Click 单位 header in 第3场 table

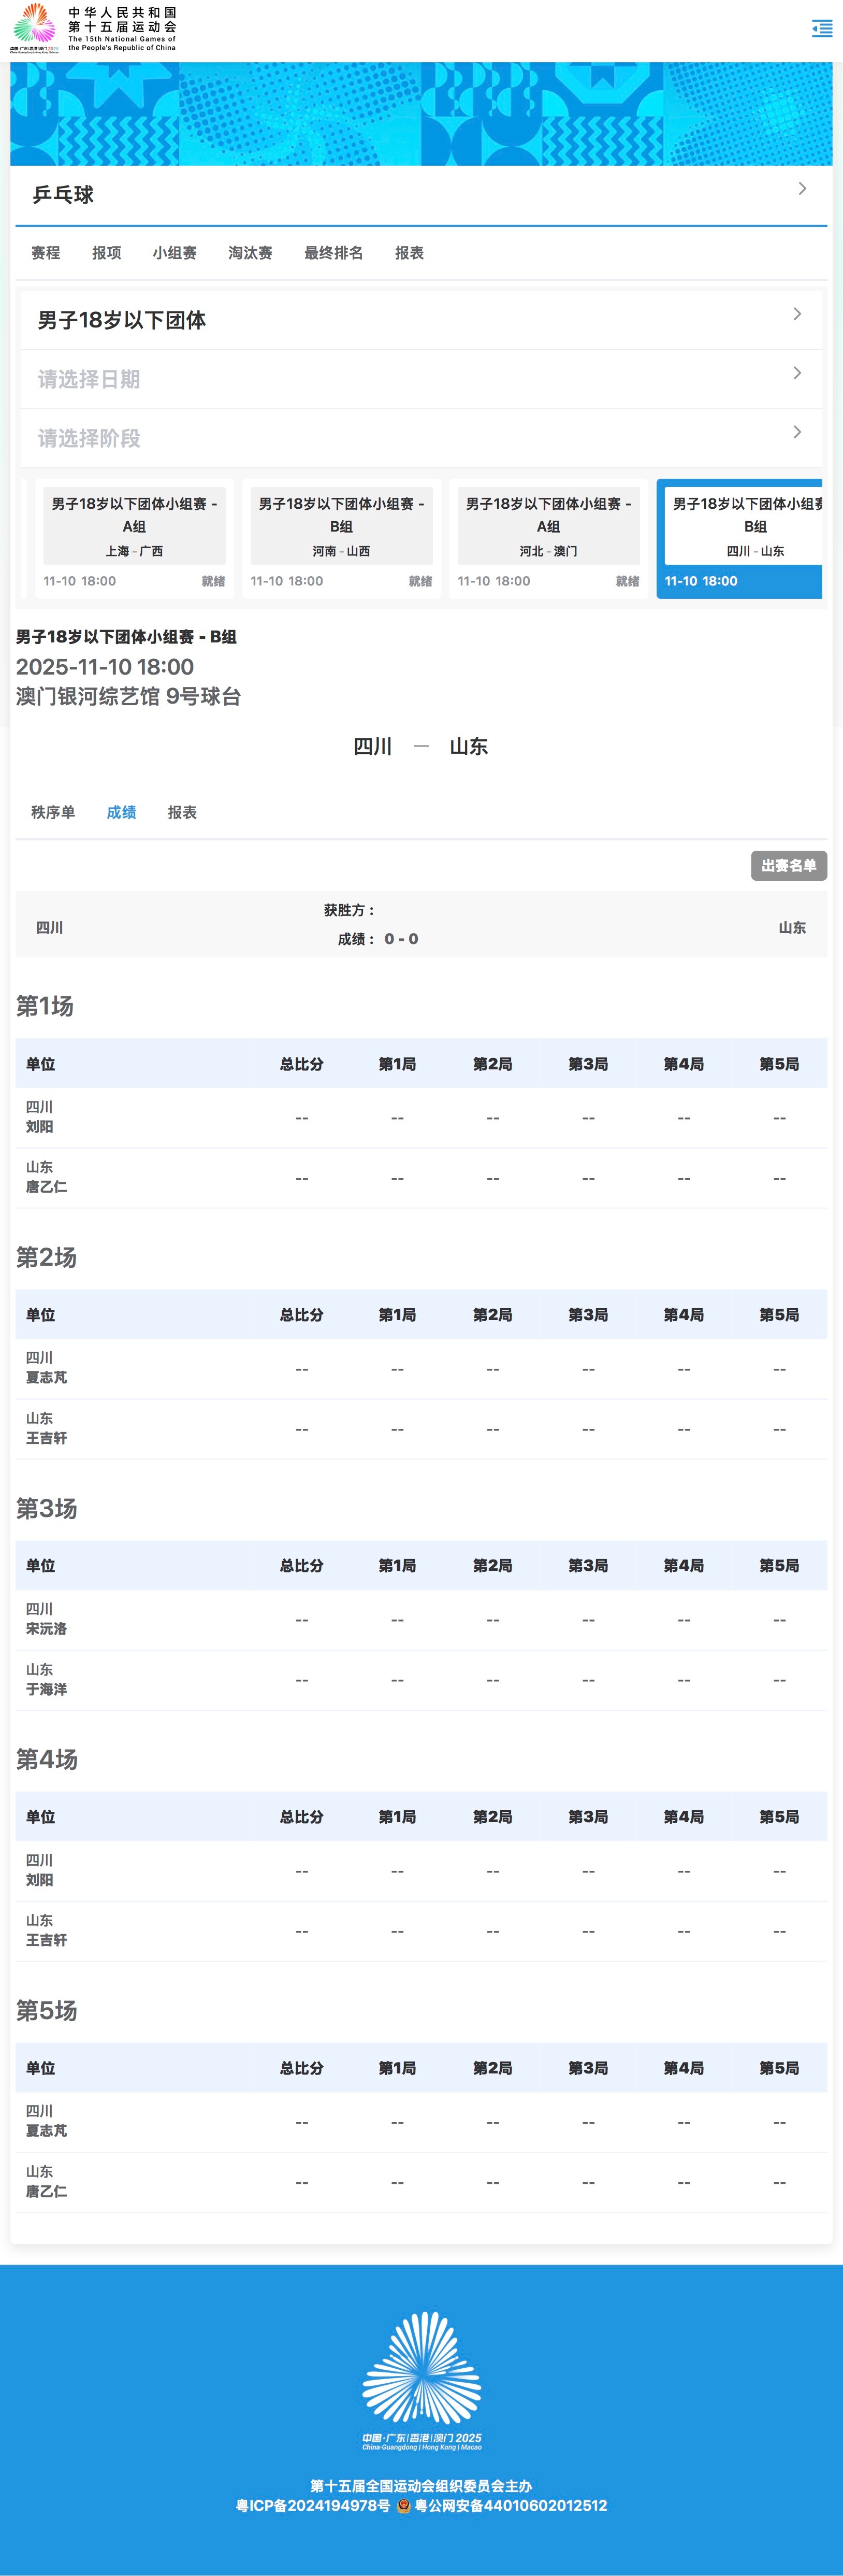(41, 1566)
